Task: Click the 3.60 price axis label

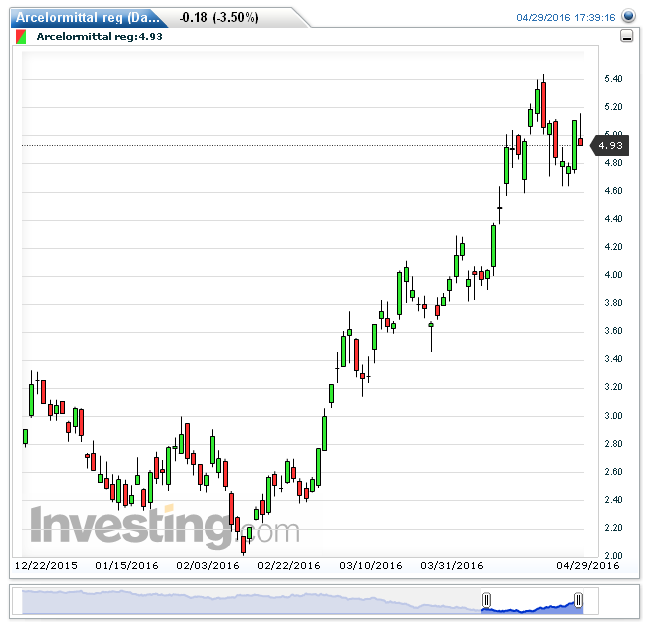Action: tap(613, 330)
